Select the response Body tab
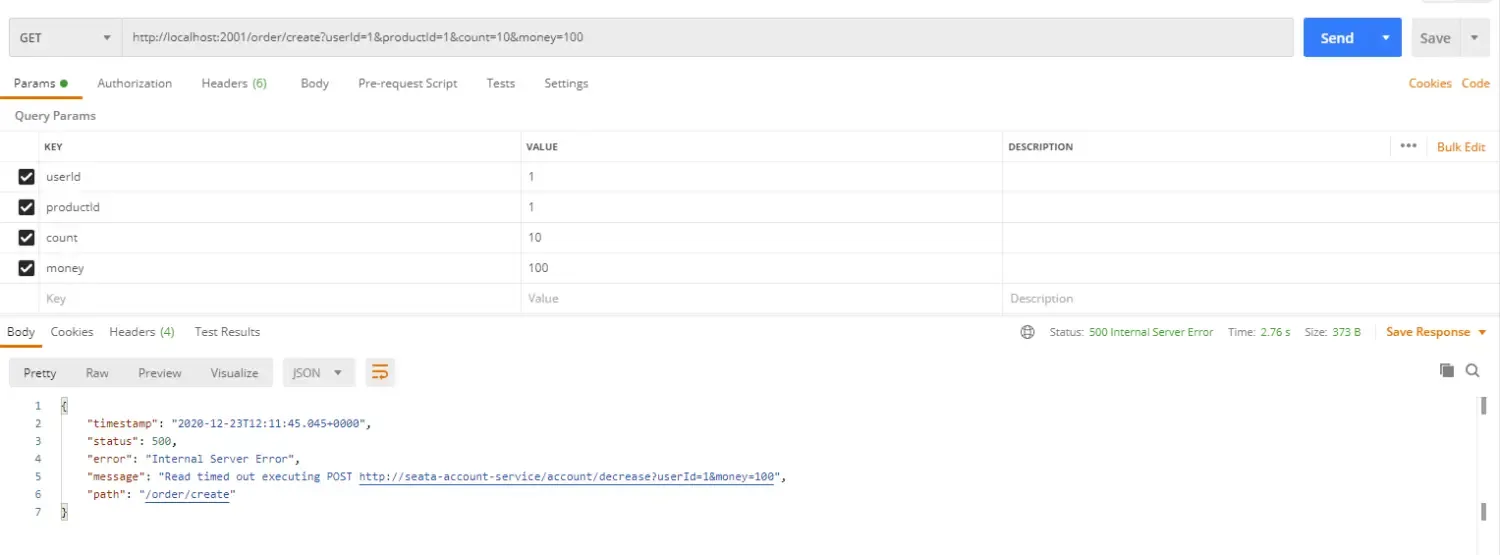 (21, 332)
